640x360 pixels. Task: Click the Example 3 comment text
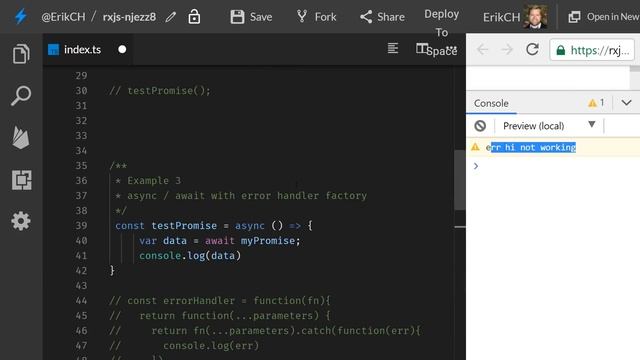pyautogui.click(x=154, y=181)
